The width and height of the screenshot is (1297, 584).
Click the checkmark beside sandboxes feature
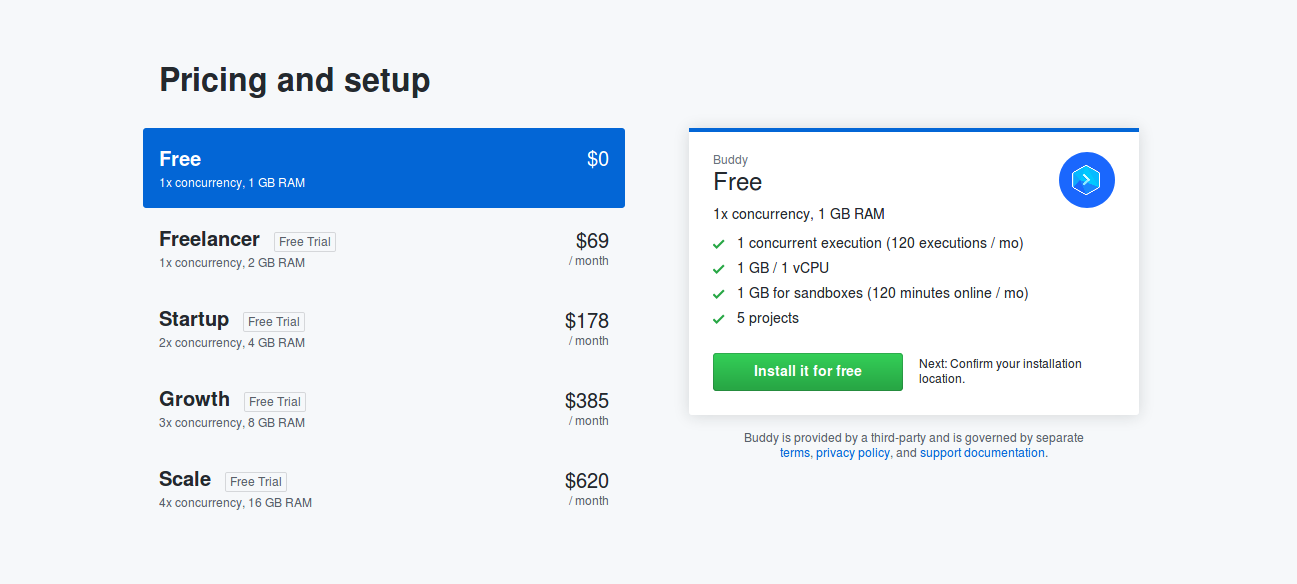pyautogui.click(x=718, y=294)
